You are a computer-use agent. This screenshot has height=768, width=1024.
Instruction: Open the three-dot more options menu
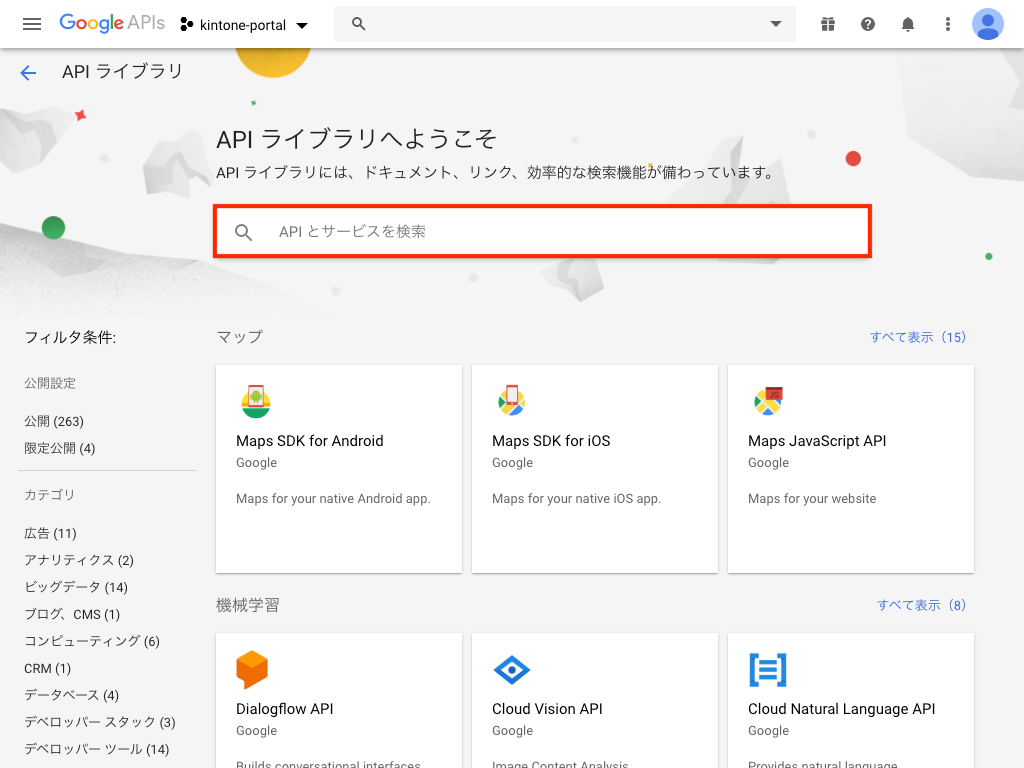pos(948,24)
